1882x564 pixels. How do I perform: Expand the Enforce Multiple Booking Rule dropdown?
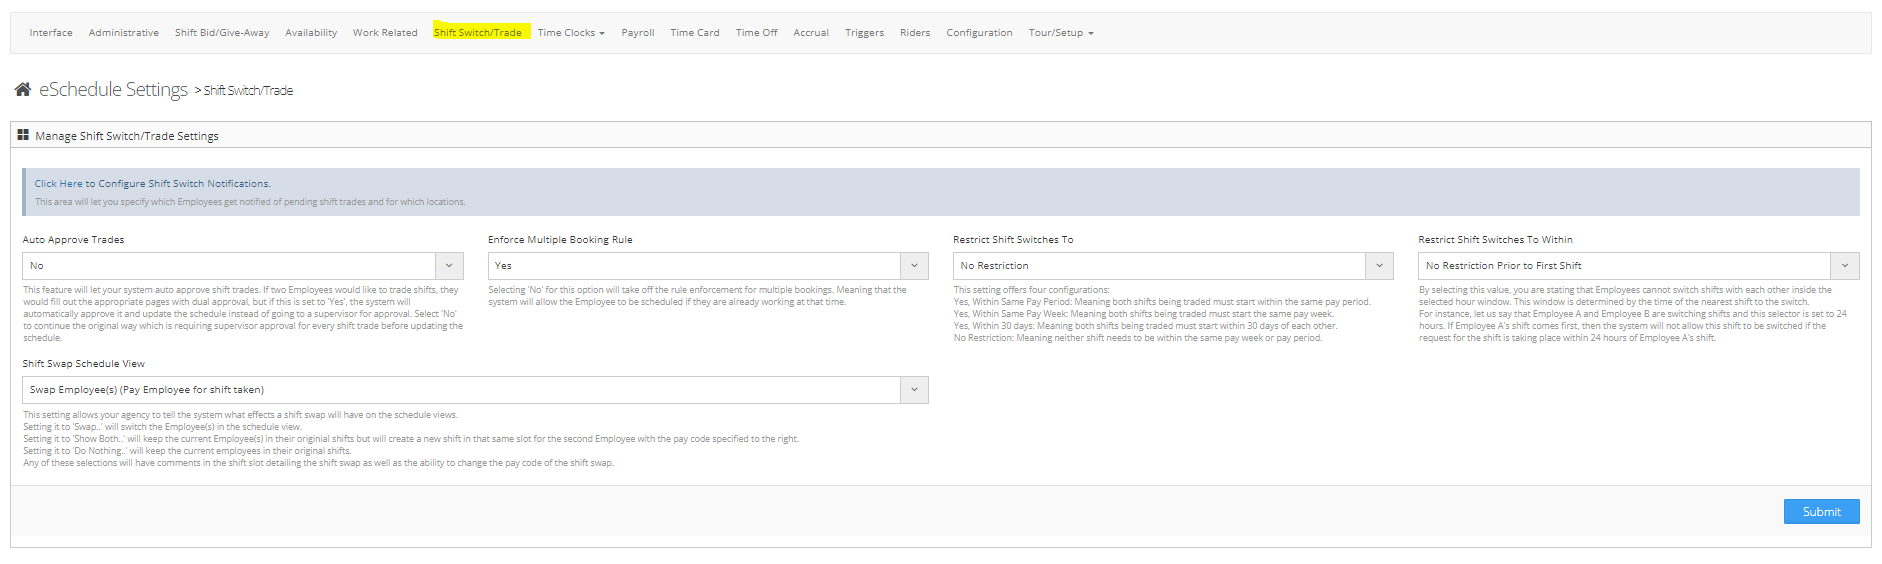tap(707, 266)
